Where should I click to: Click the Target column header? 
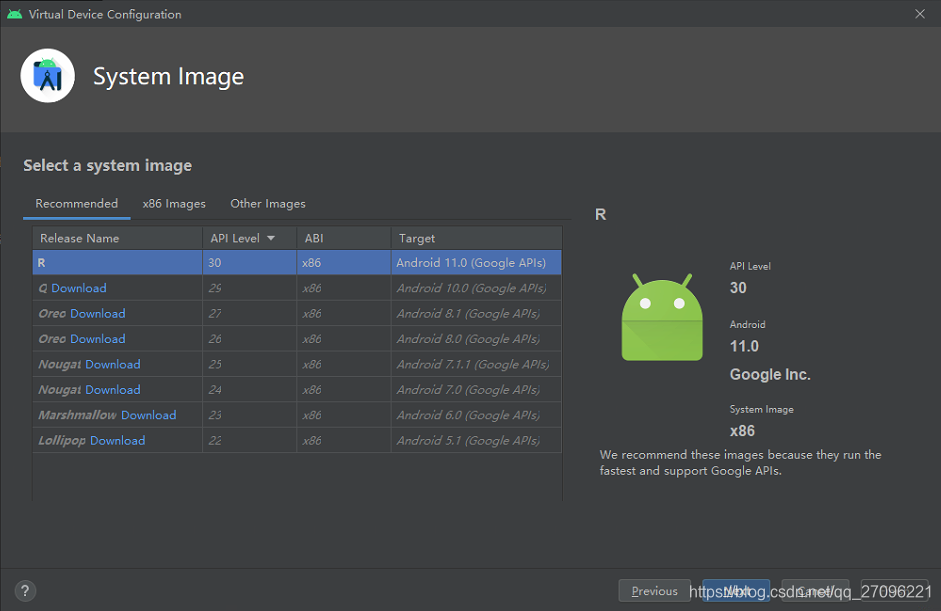[477, 238]
